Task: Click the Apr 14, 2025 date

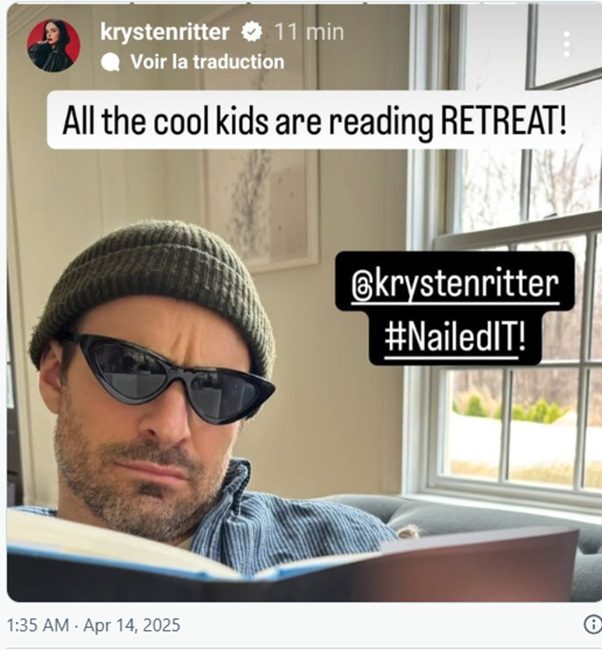Action: (x=131, y=625)
